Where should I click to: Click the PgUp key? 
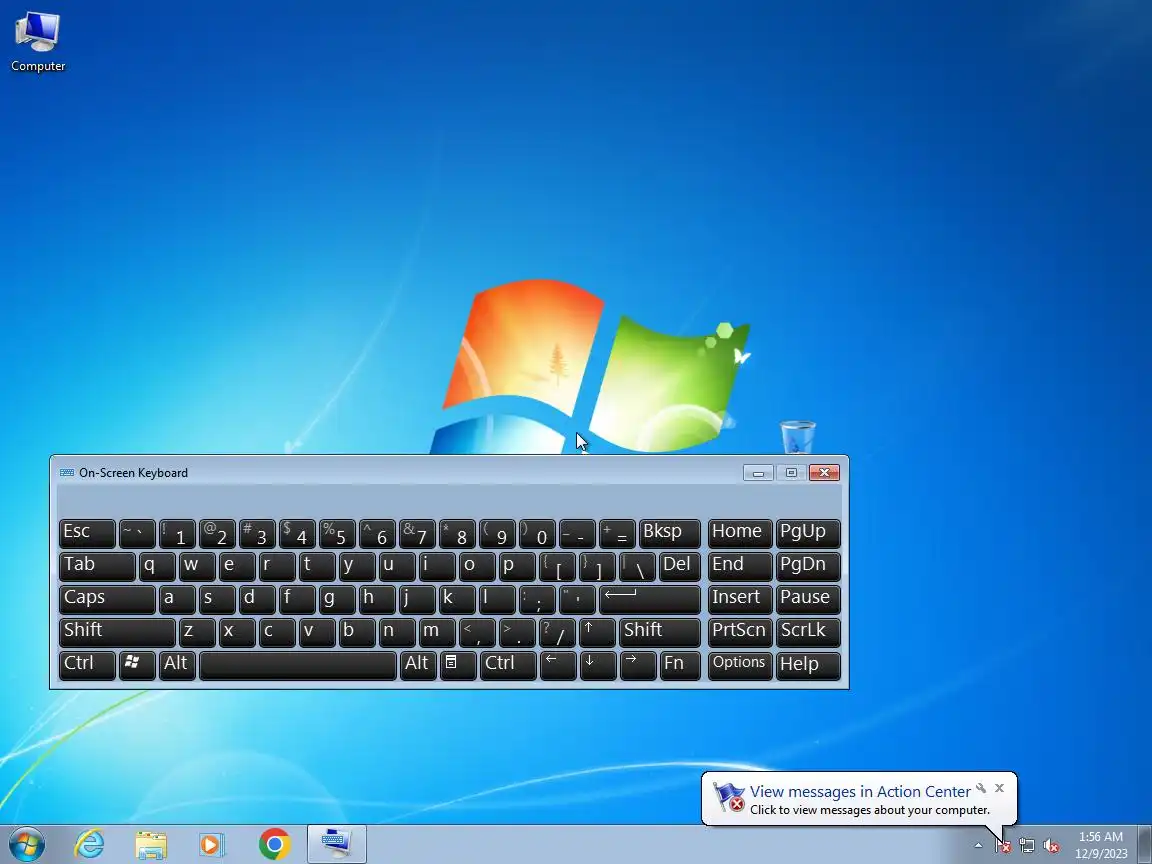click(x=807, y=533)
